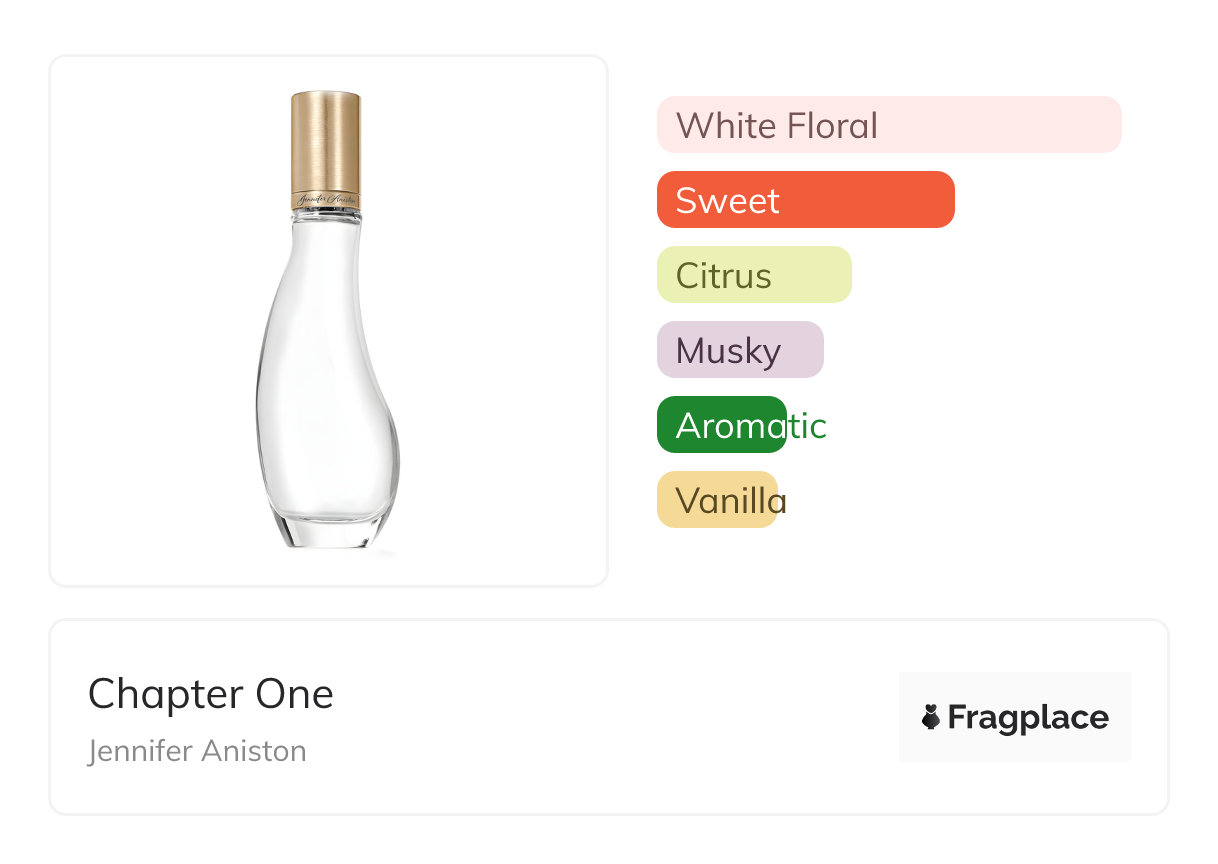Click the thick glass base of the bottle

click(328, 528)
